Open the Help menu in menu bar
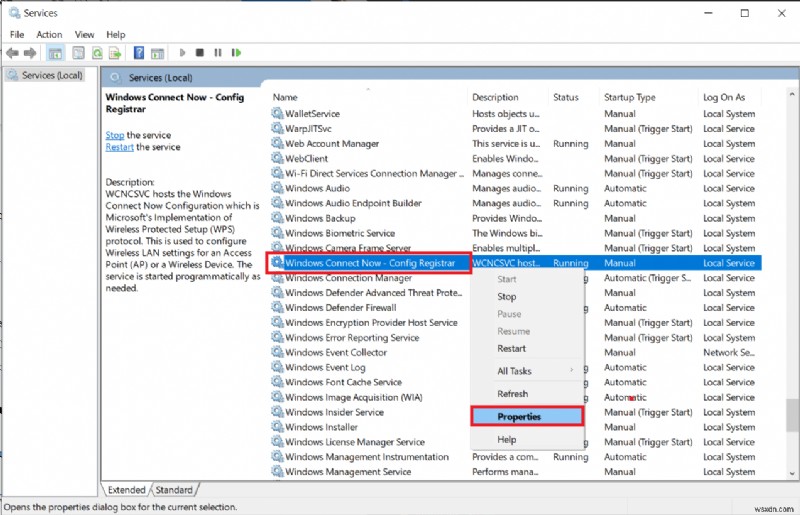The image size is (800, 515). [116, 35]
